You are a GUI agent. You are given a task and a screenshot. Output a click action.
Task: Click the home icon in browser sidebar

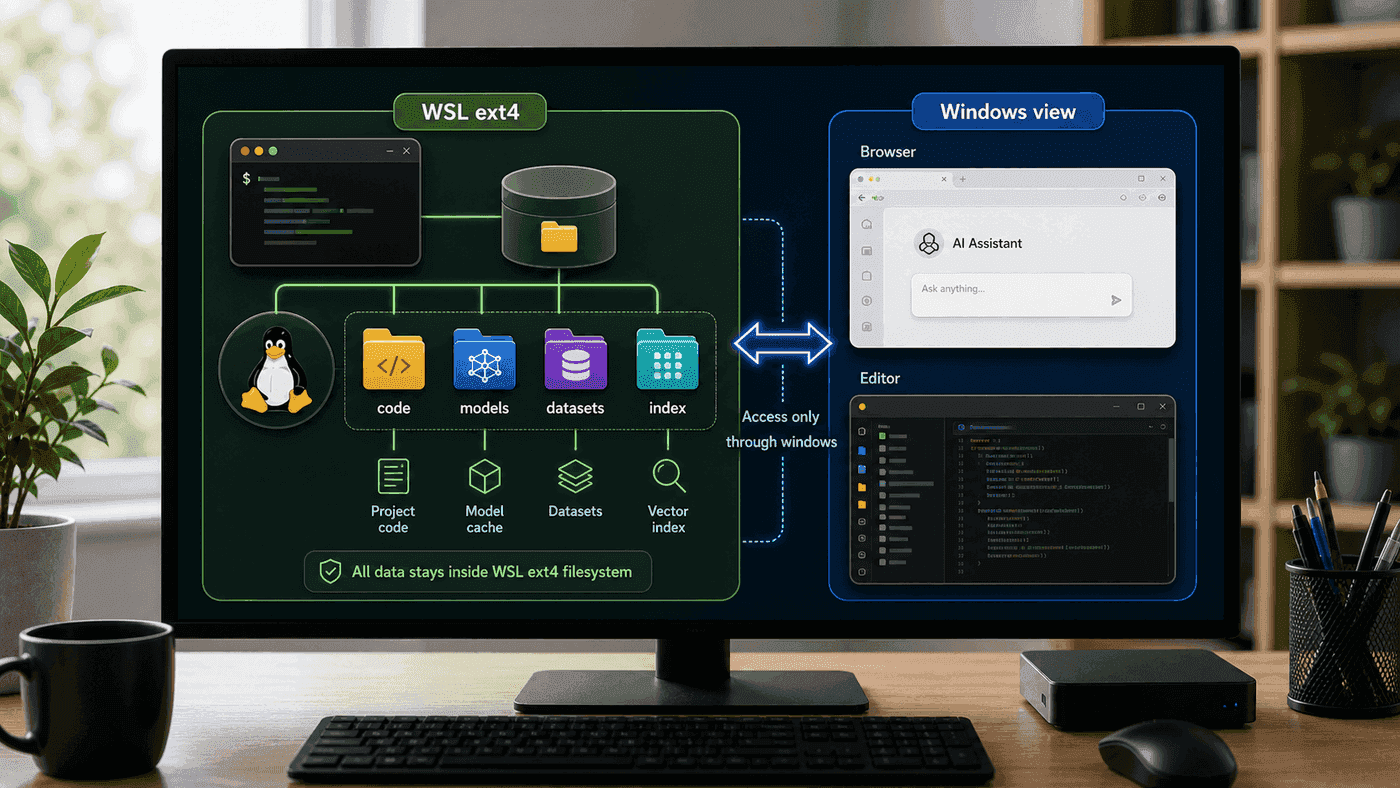pos(867,224)
